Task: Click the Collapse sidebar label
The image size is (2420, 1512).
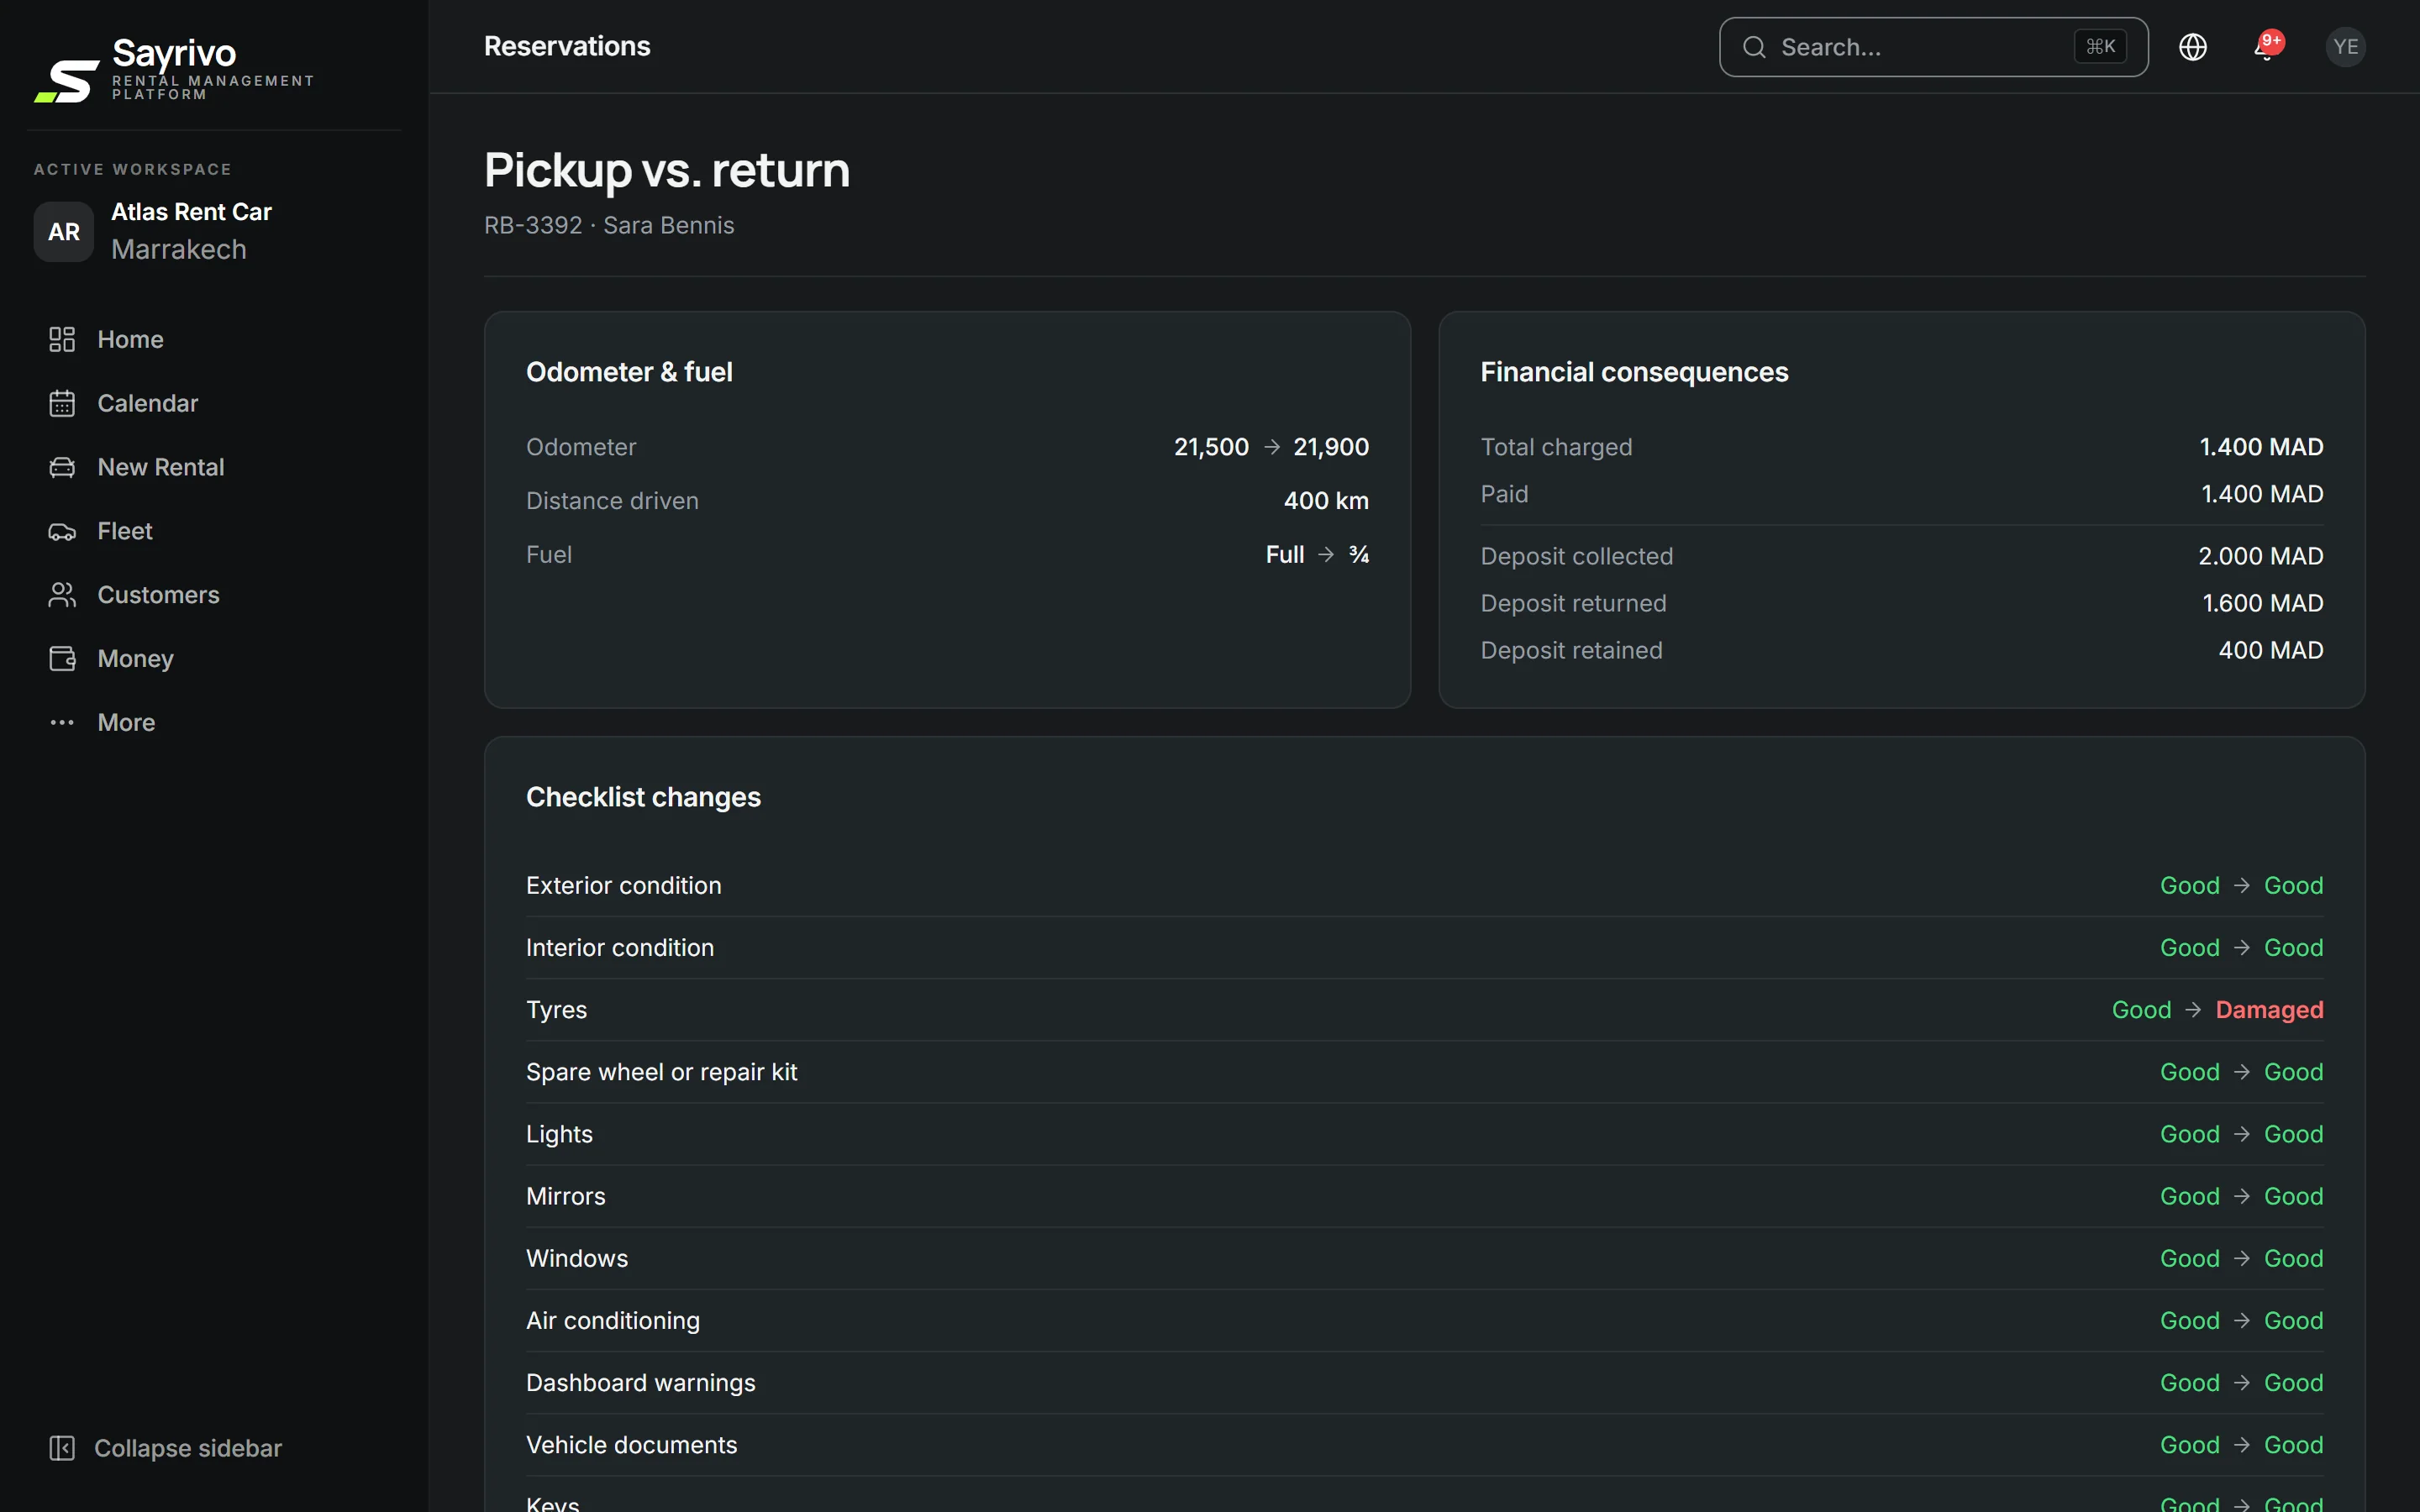Action: click(188, 1448)
